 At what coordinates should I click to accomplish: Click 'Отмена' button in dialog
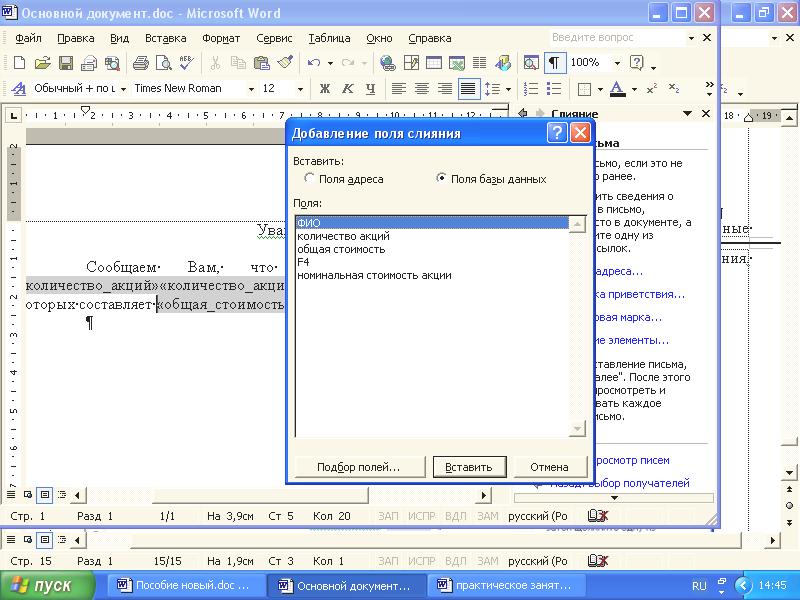click(550, 467)
